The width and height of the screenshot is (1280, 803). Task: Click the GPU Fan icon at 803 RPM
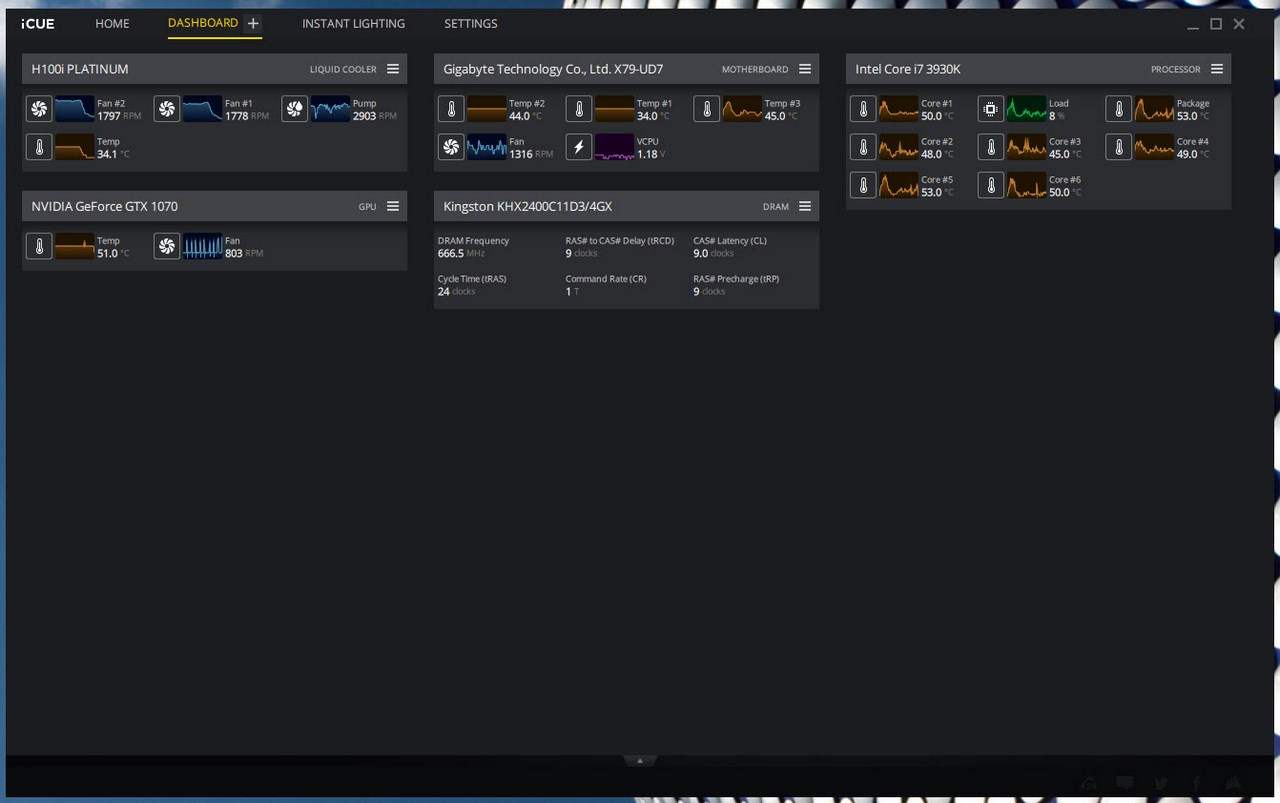click(x=167, y=246)
